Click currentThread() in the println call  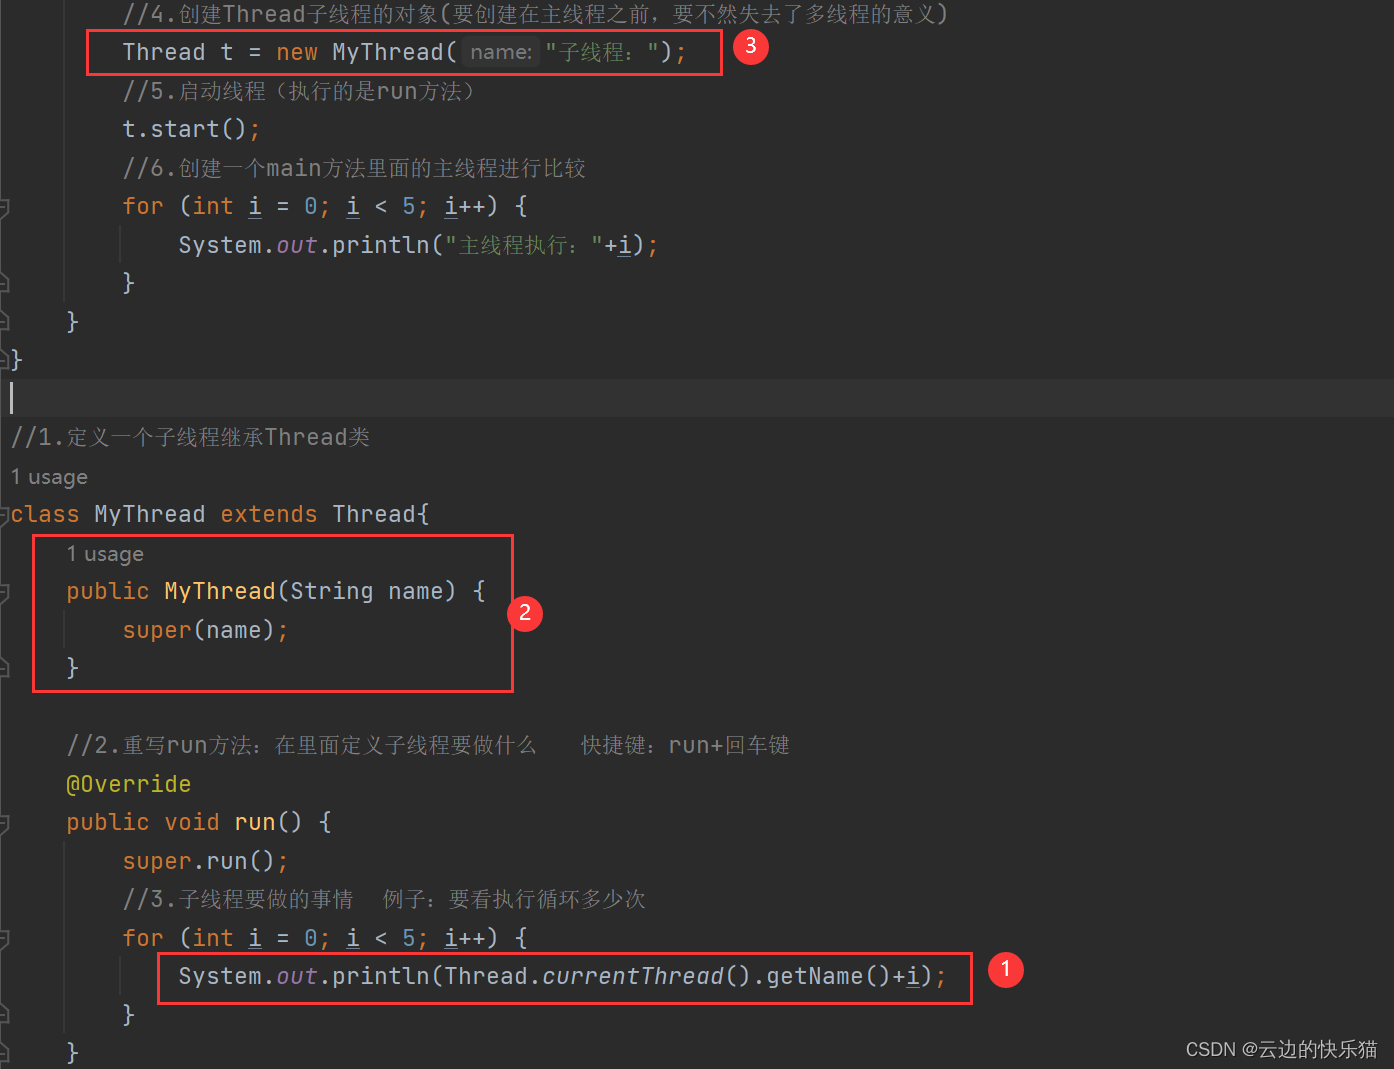click(646, 977)
